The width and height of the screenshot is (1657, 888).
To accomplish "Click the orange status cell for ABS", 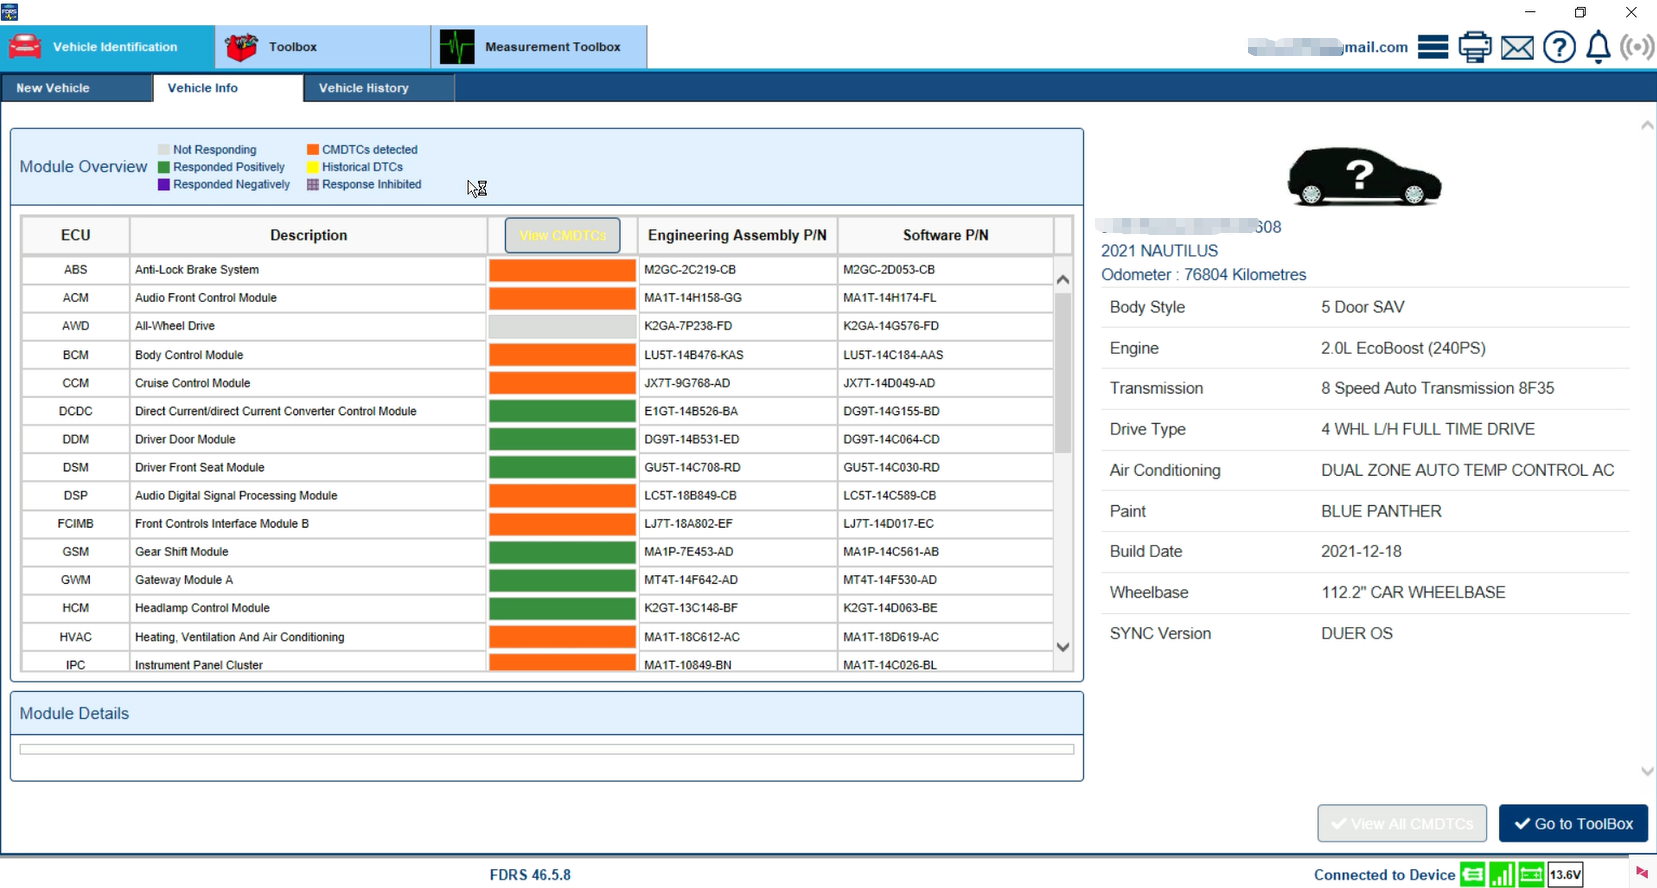I will 562,270.
